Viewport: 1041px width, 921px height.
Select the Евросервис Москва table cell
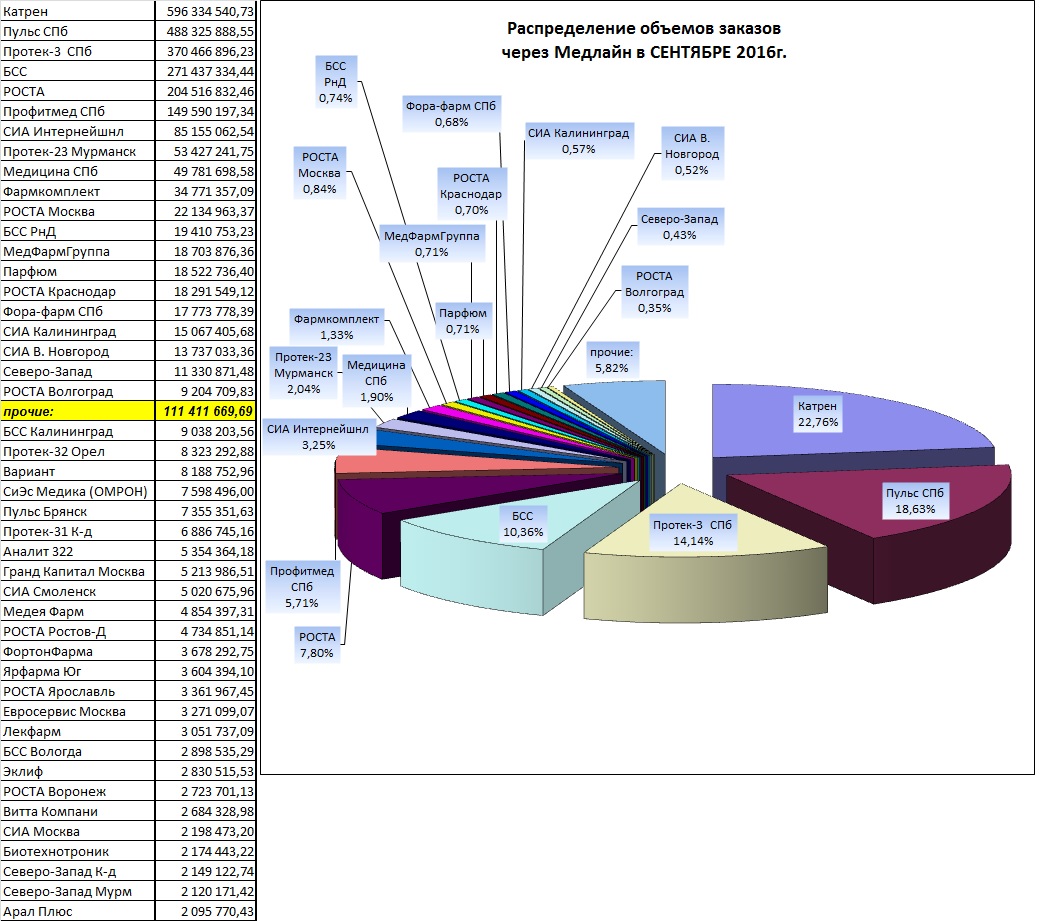click(x=78, y=711)
